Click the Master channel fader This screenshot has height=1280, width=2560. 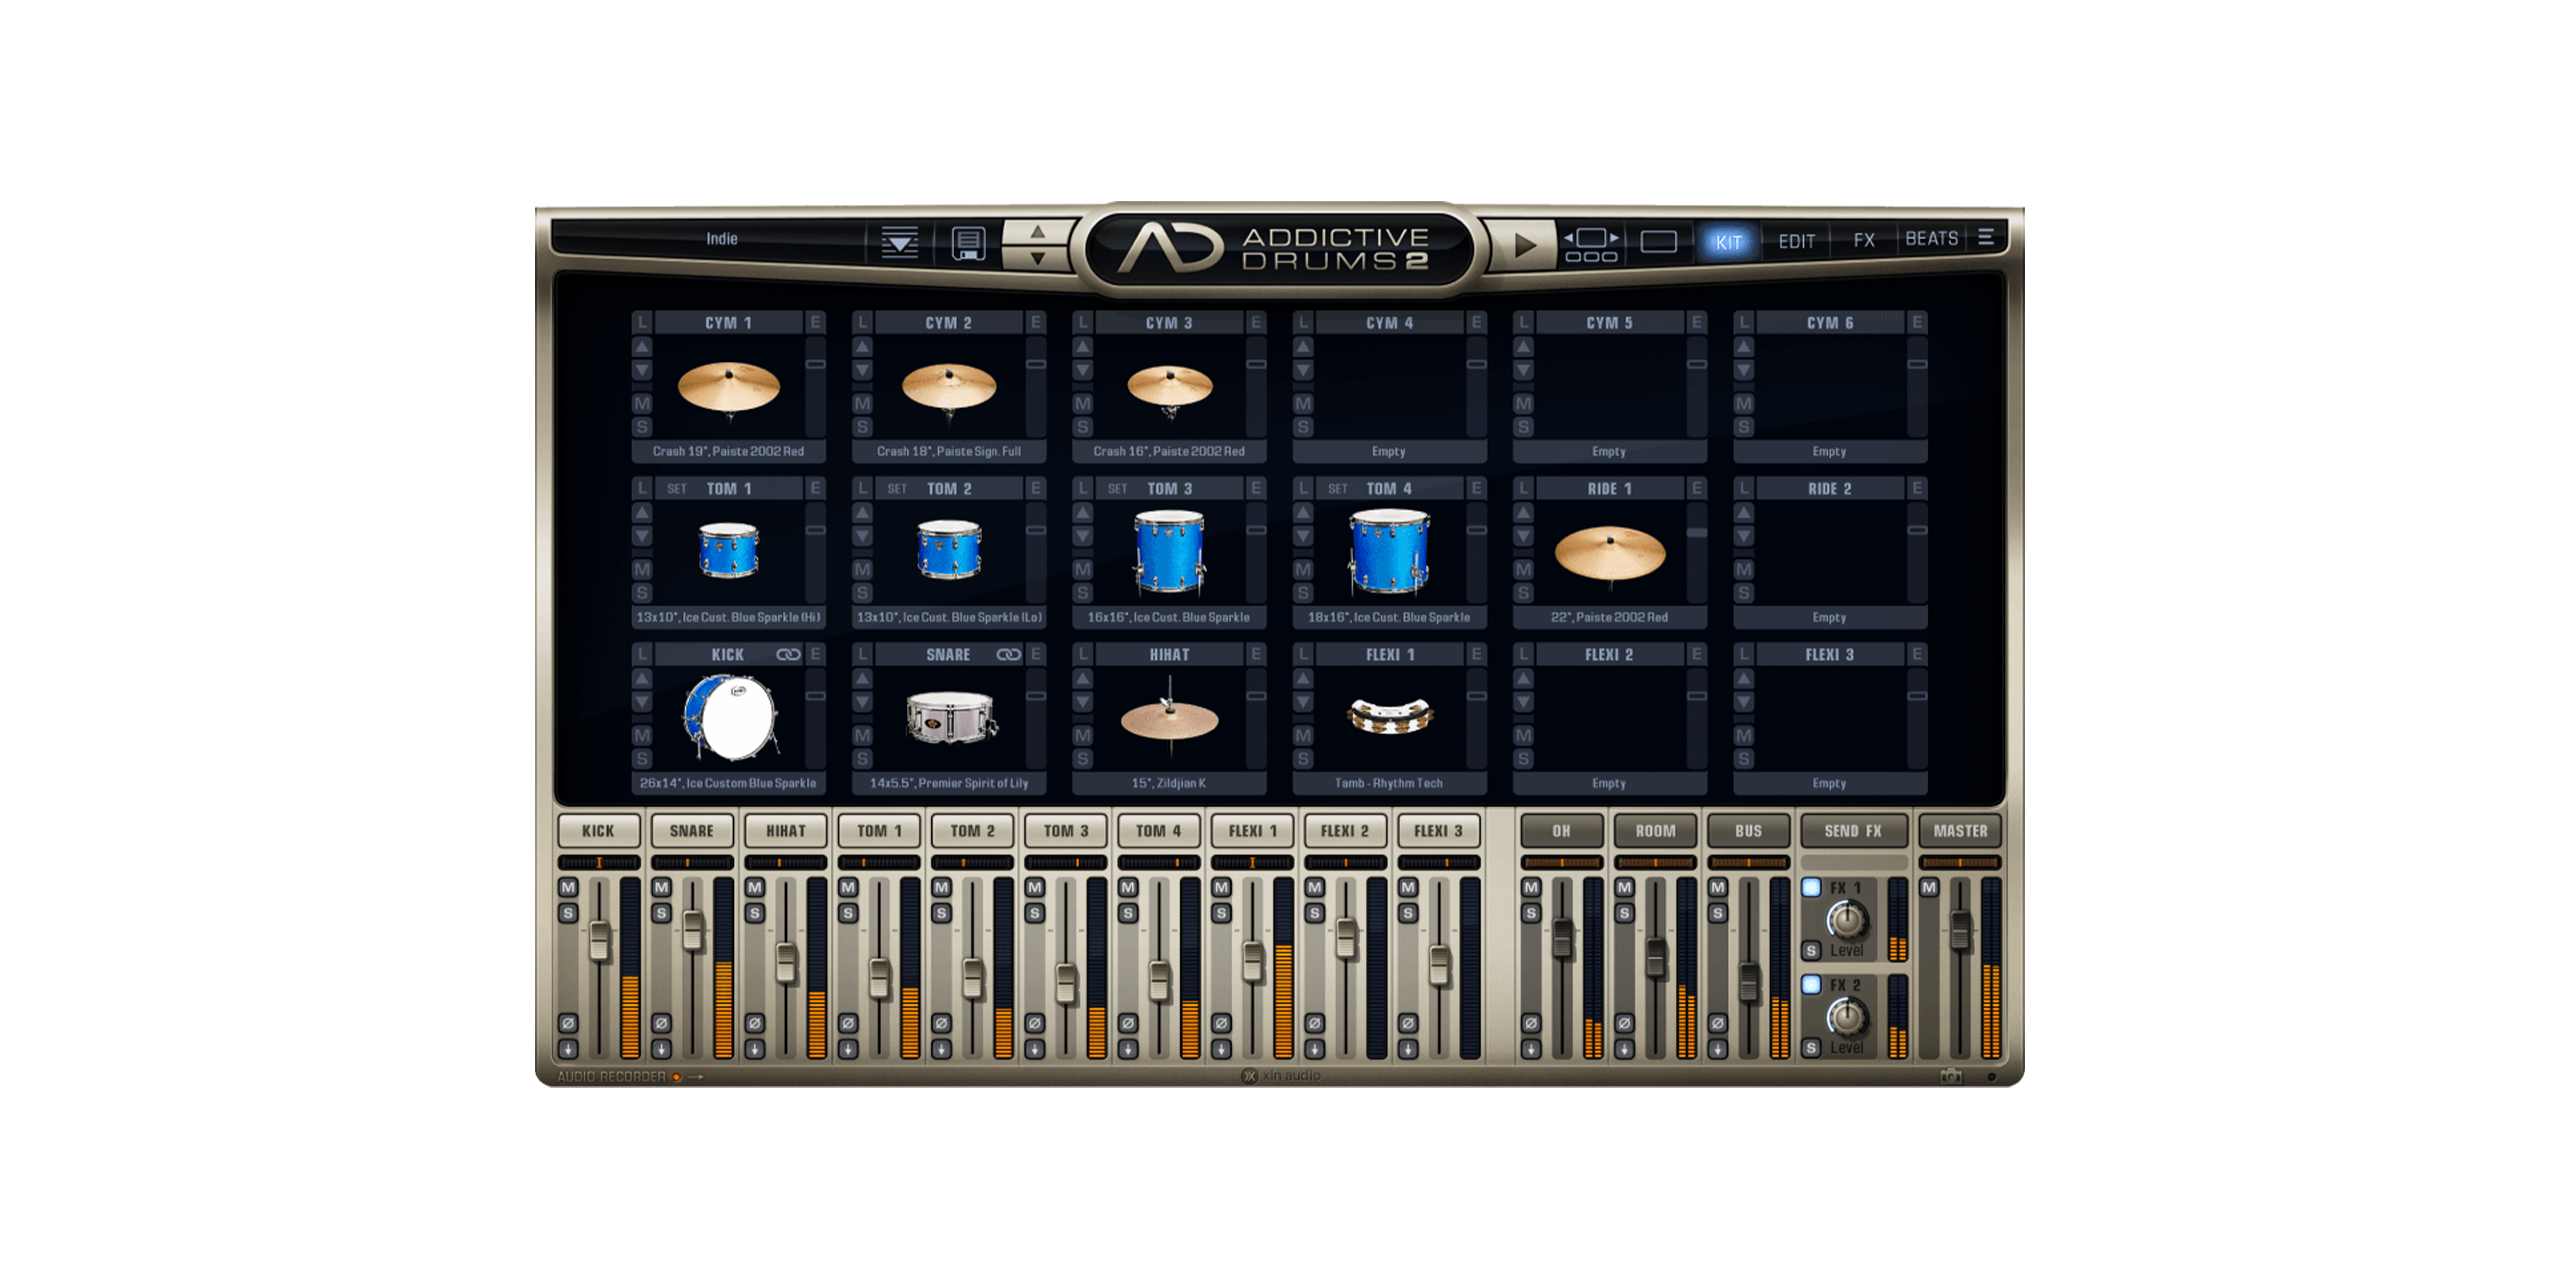pyautogui.click(x=1960, y=929)
